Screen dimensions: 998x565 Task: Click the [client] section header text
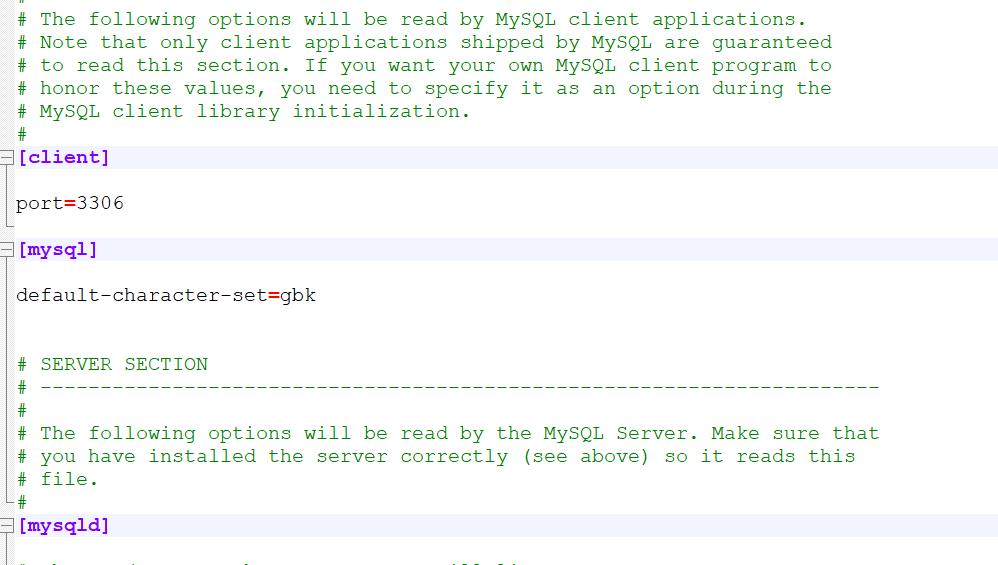[64, 157]
